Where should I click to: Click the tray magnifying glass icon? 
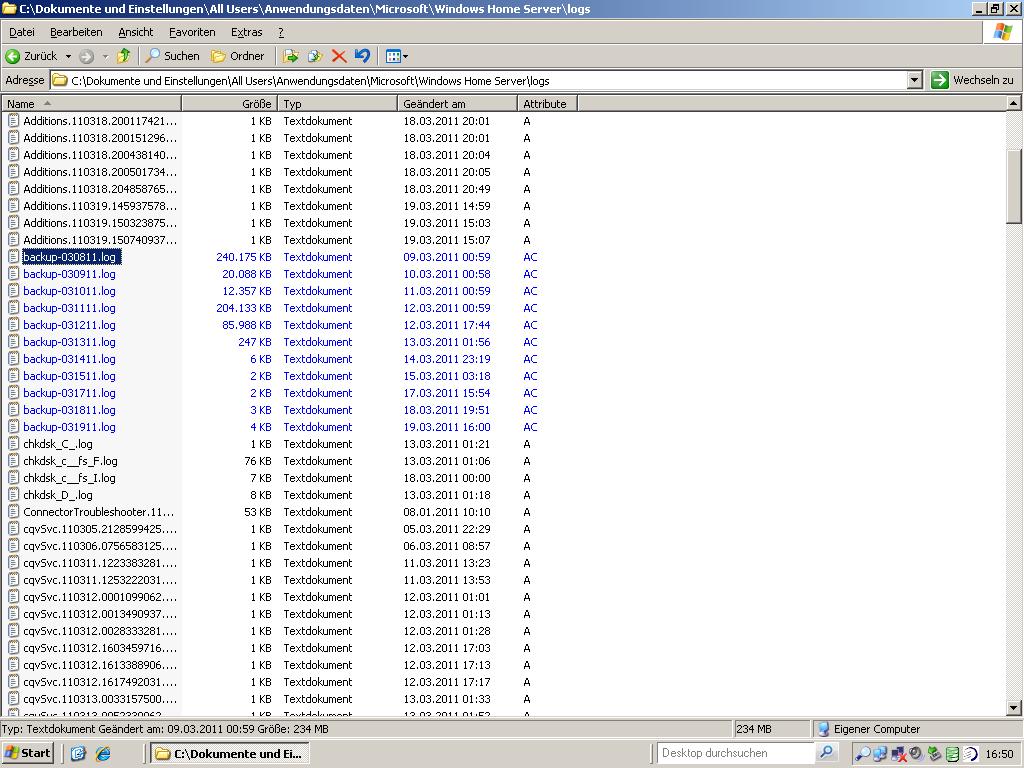(863, 754)
